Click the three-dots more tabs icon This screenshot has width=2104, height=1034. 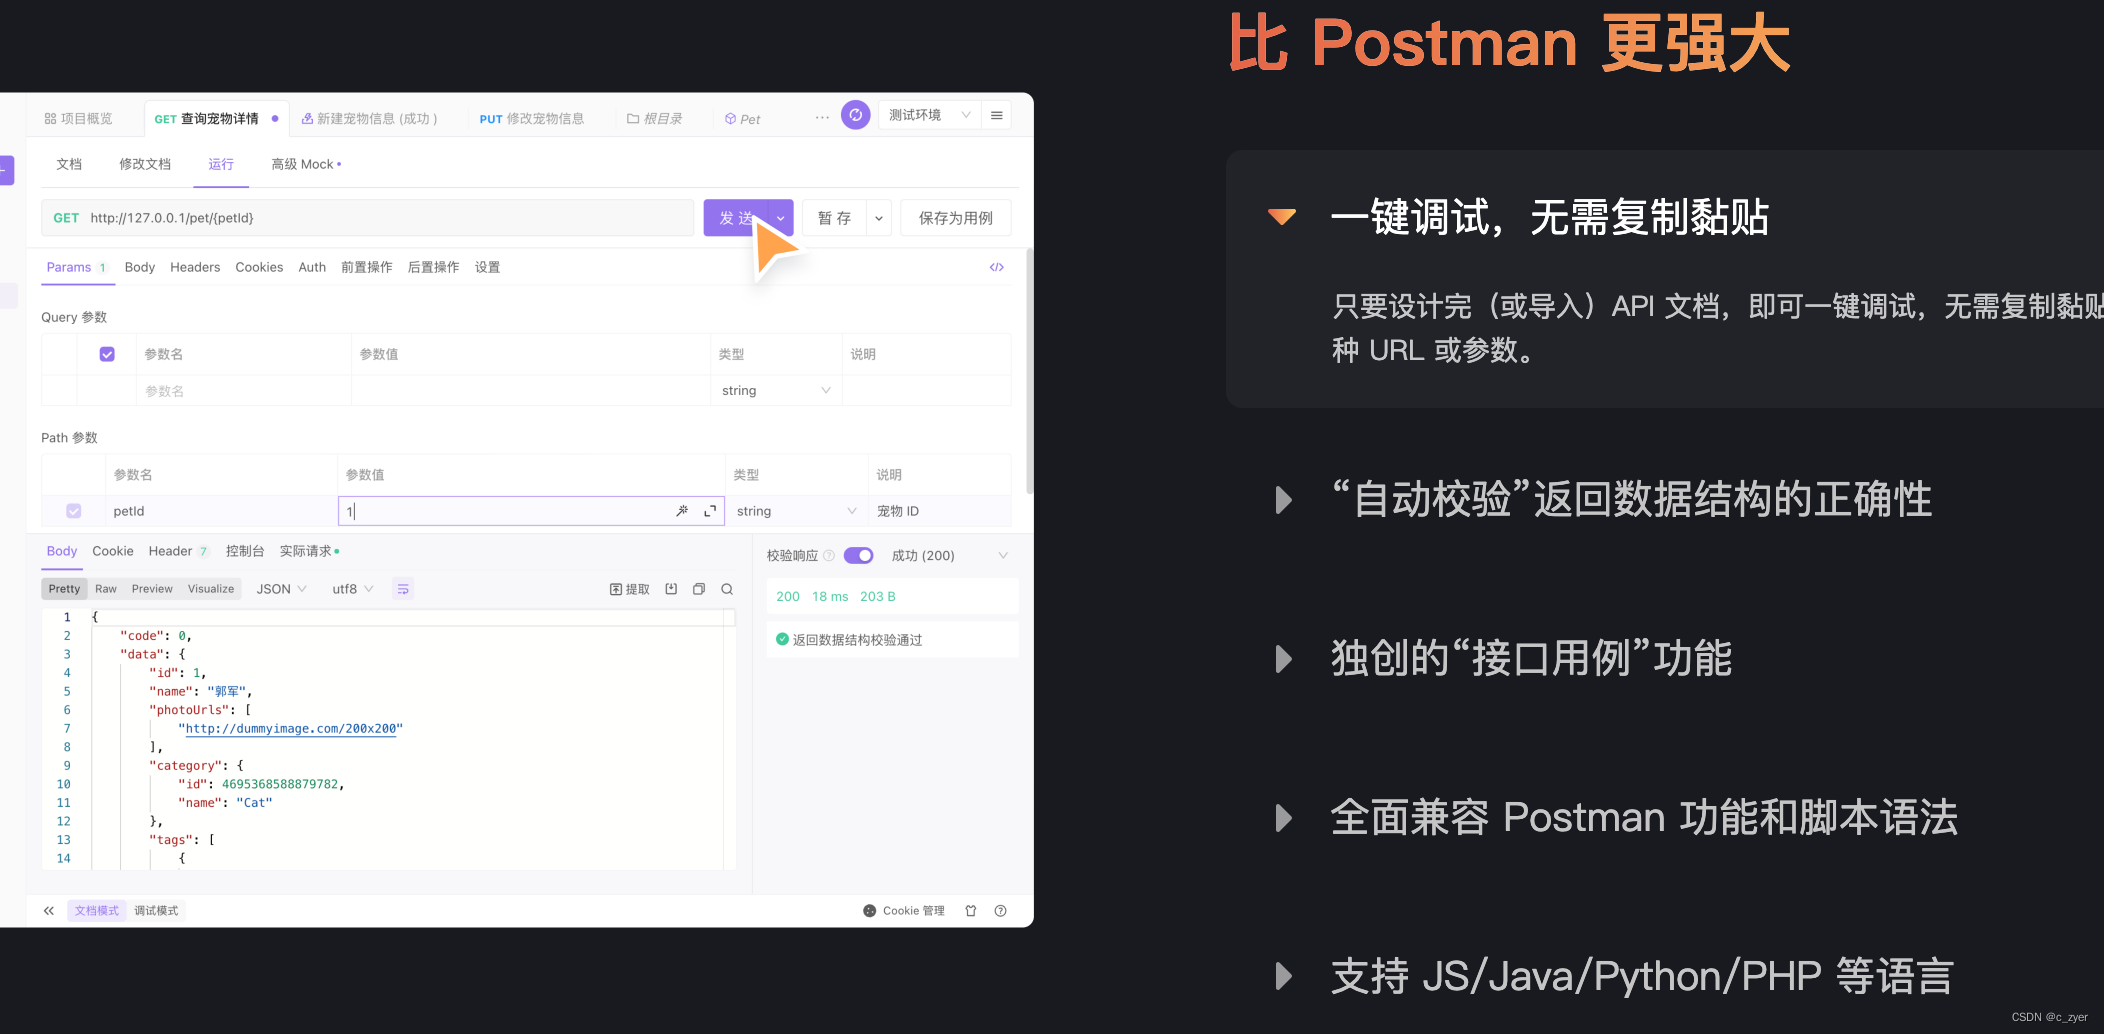click(x=822, y=118)
